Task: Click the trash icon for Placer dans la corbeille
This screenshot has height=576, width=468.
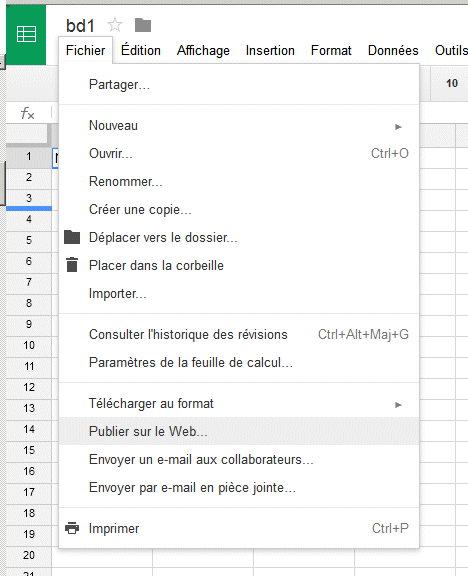Action: (72, 265)
